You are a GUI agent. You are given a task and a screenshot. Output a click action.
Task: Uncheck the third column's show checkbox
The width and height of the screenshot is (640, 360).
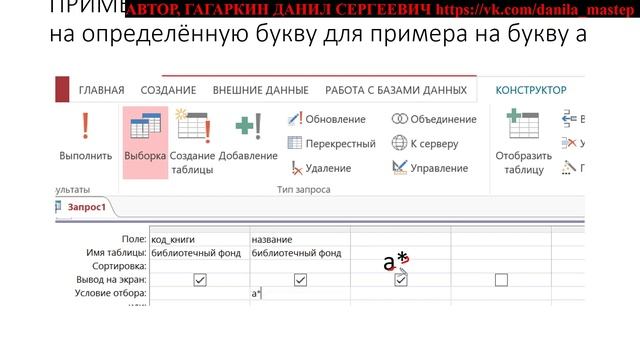(x=401, y=280)
